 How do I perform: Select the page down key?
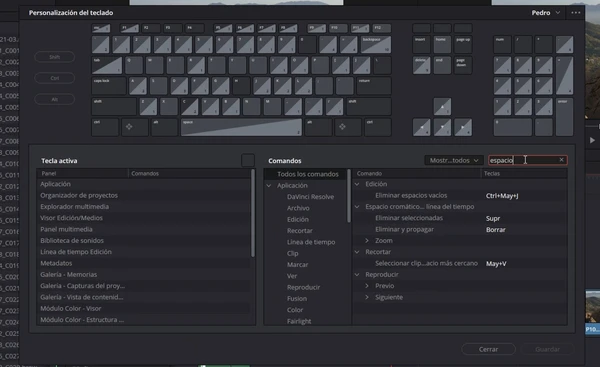click(463, 65)
